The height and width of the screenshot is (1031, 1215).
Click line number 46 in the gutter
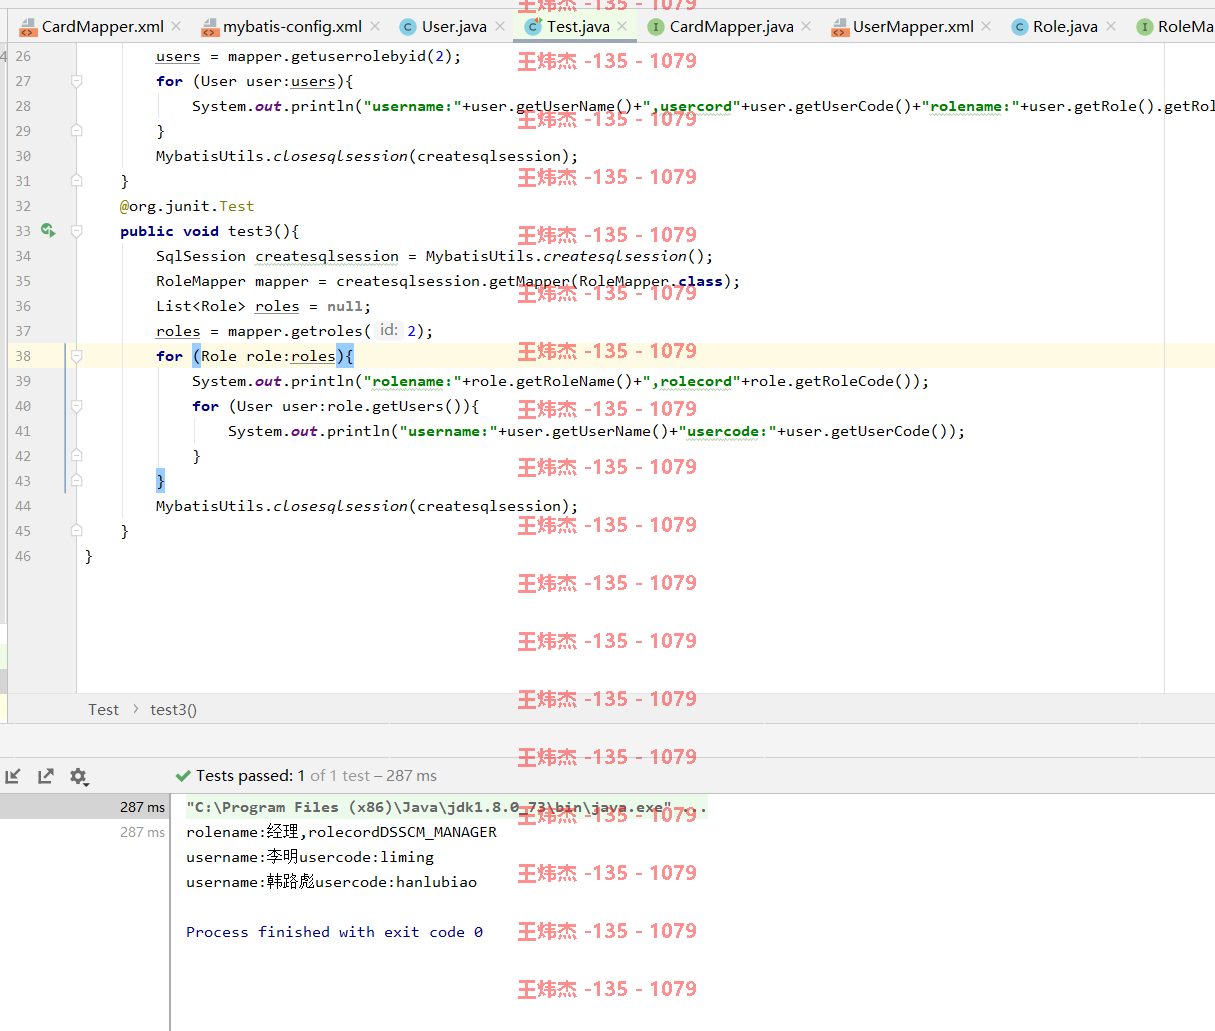point(23,556)
